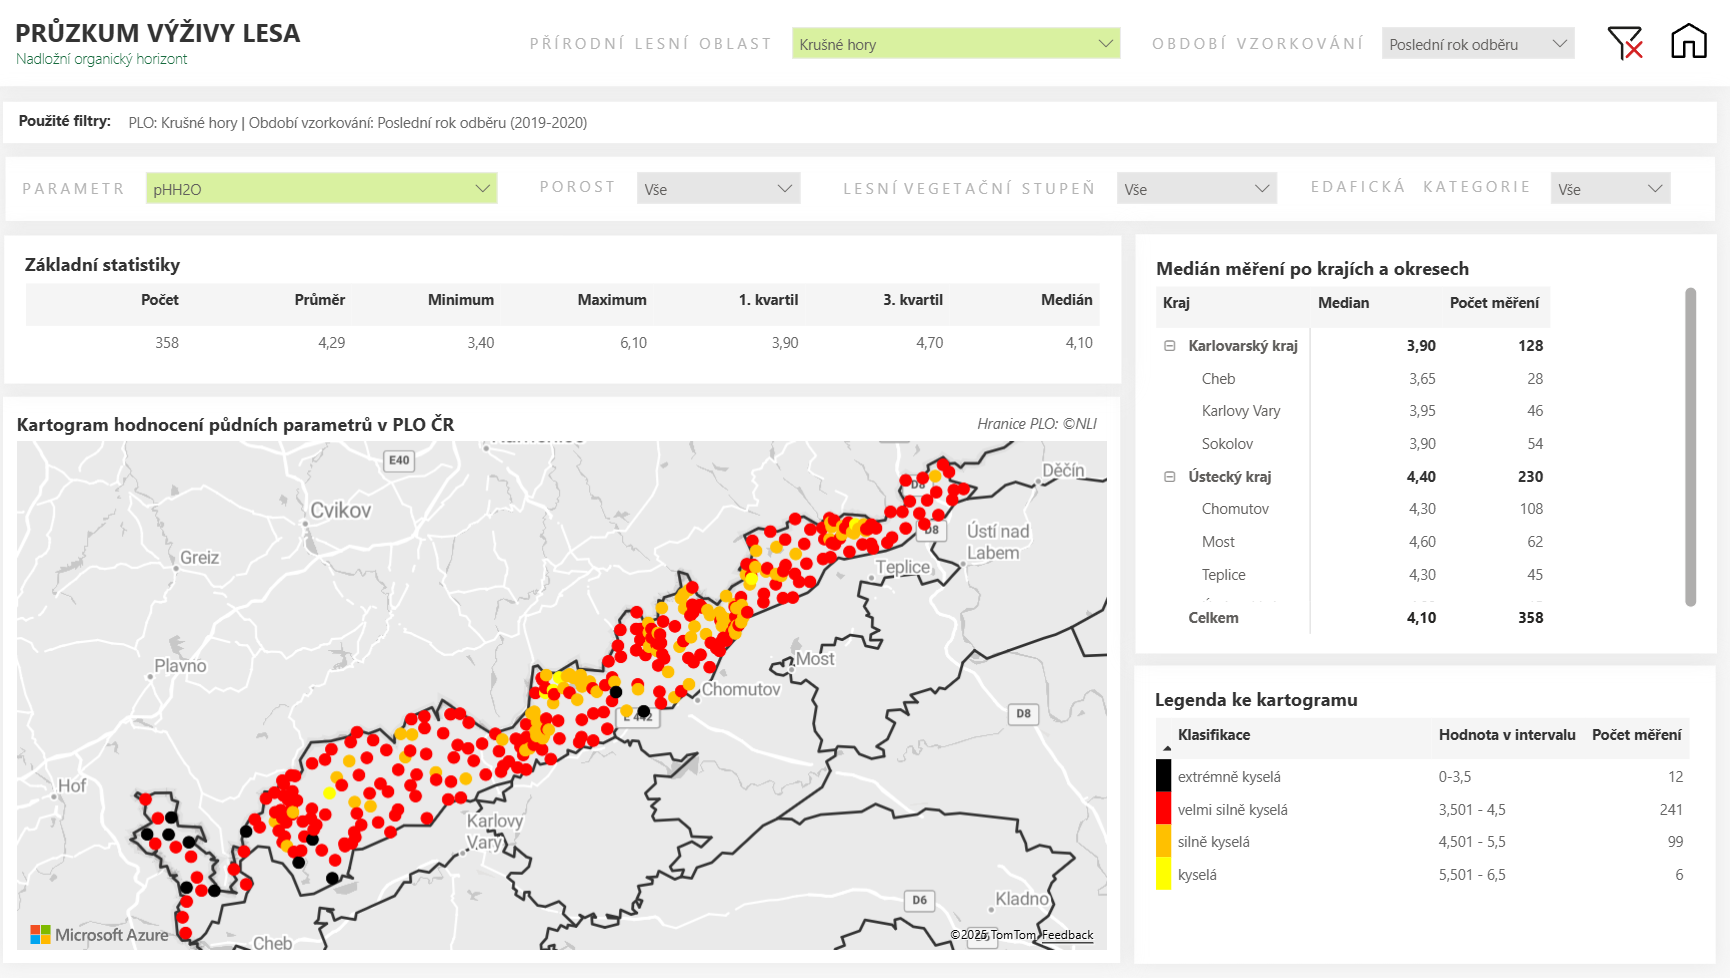Click the Medián column header in statistics
The width and height of the screenshot is (1731, 978).
(1066, 300)
